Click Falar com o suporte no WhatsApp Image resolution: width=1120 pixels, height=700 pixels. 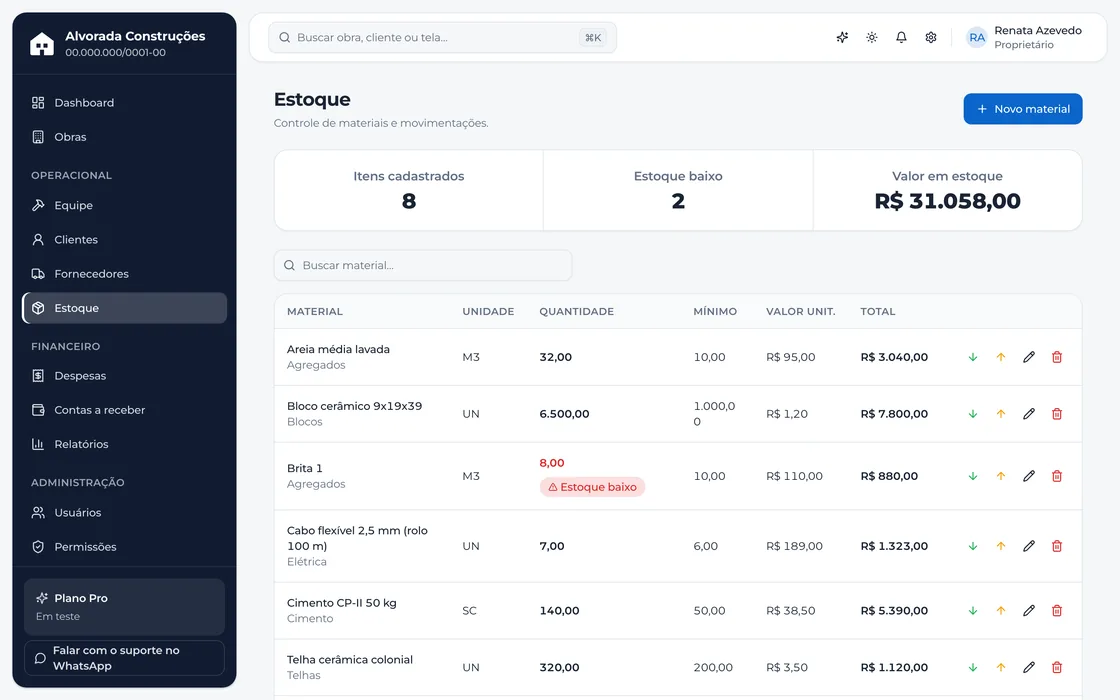coord(124,658)
